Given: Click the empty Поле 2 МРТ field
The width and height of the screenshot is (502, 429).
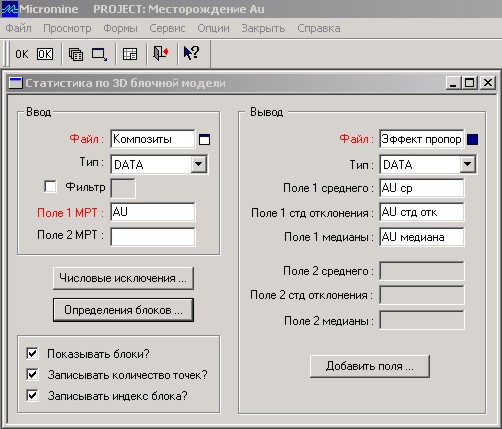Looking at the screenshot, I should (x=153, y=237).
